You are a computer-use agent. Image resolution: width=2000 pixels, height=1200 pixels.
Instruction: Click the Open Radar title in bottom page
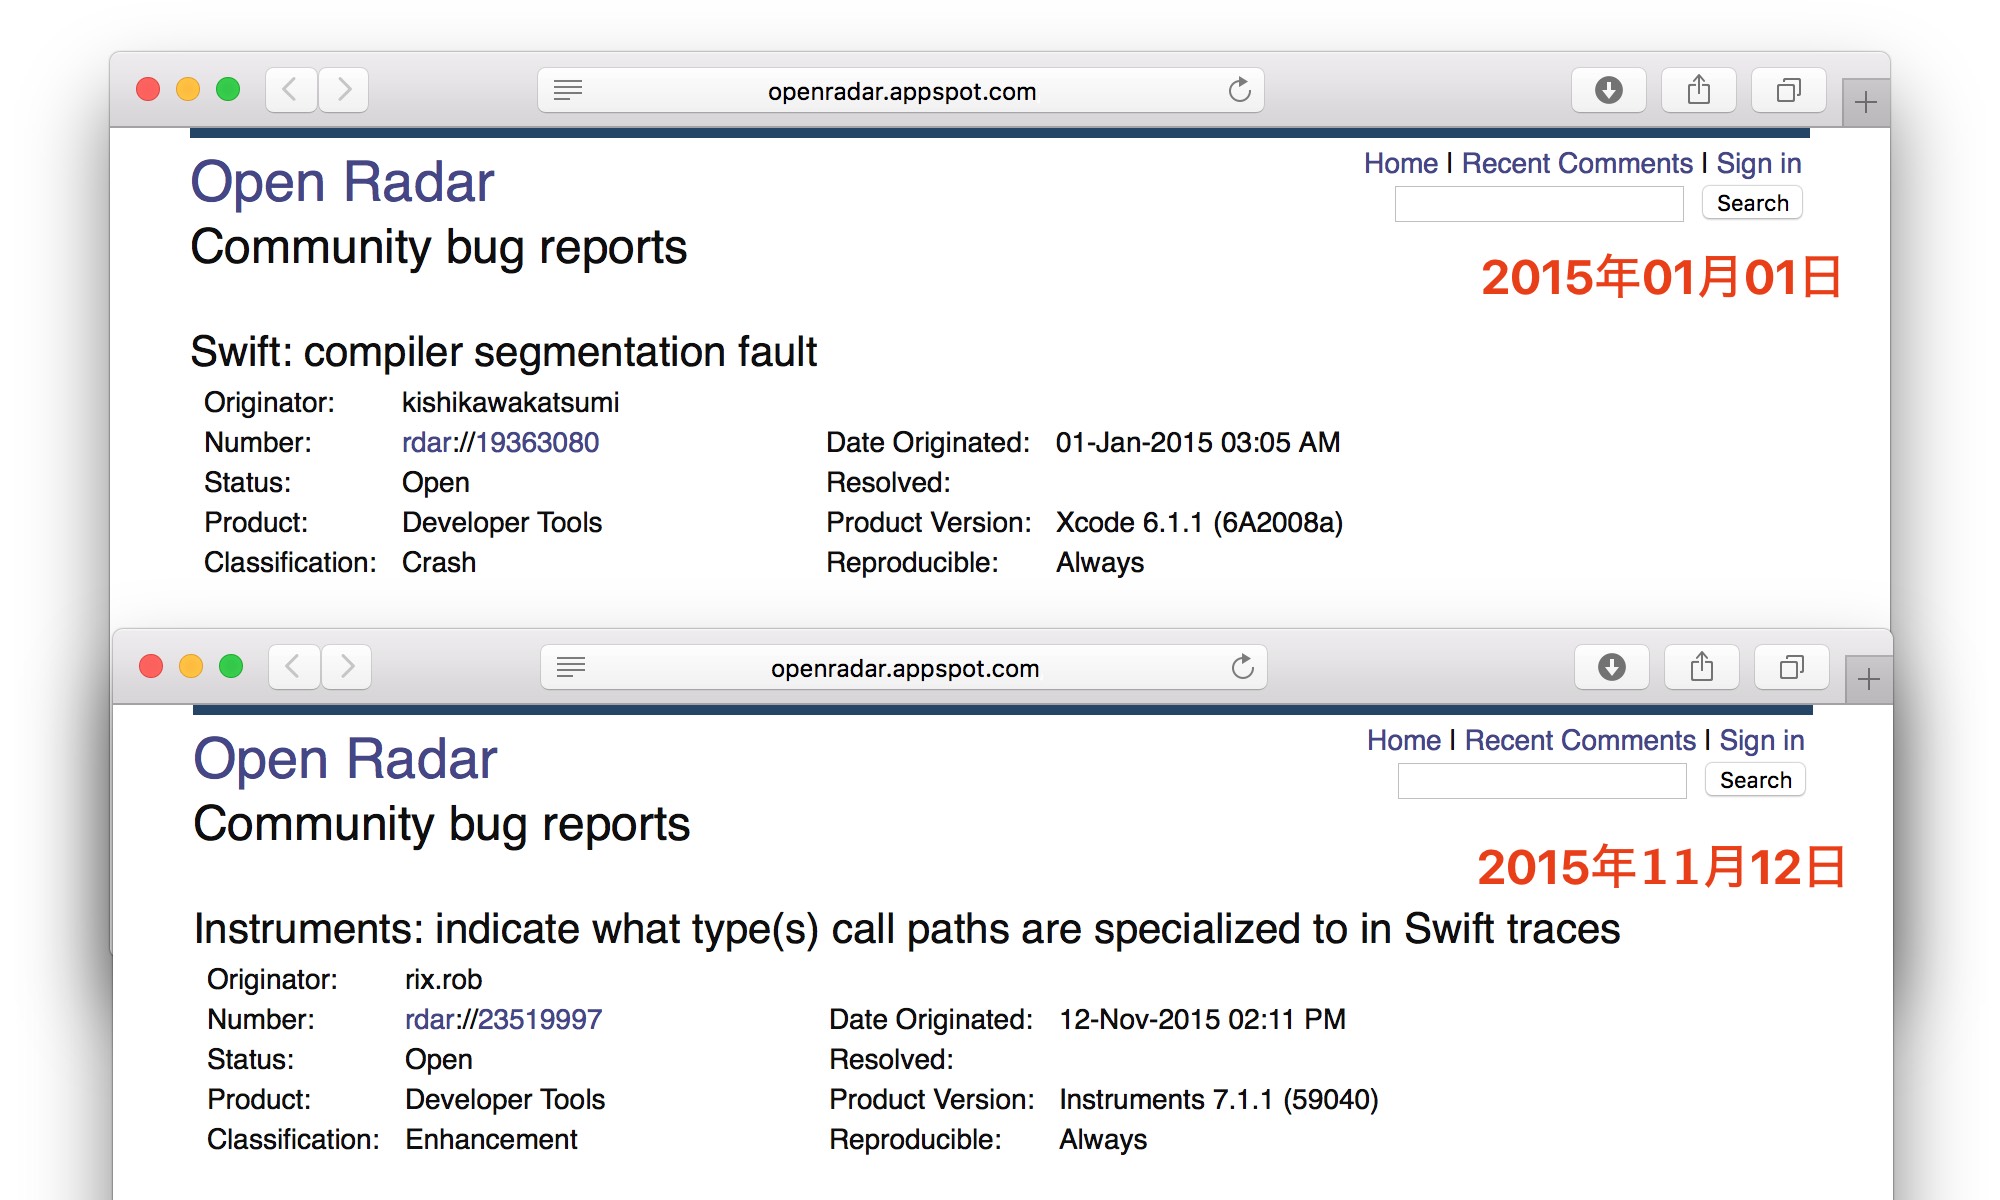point(345,759)
